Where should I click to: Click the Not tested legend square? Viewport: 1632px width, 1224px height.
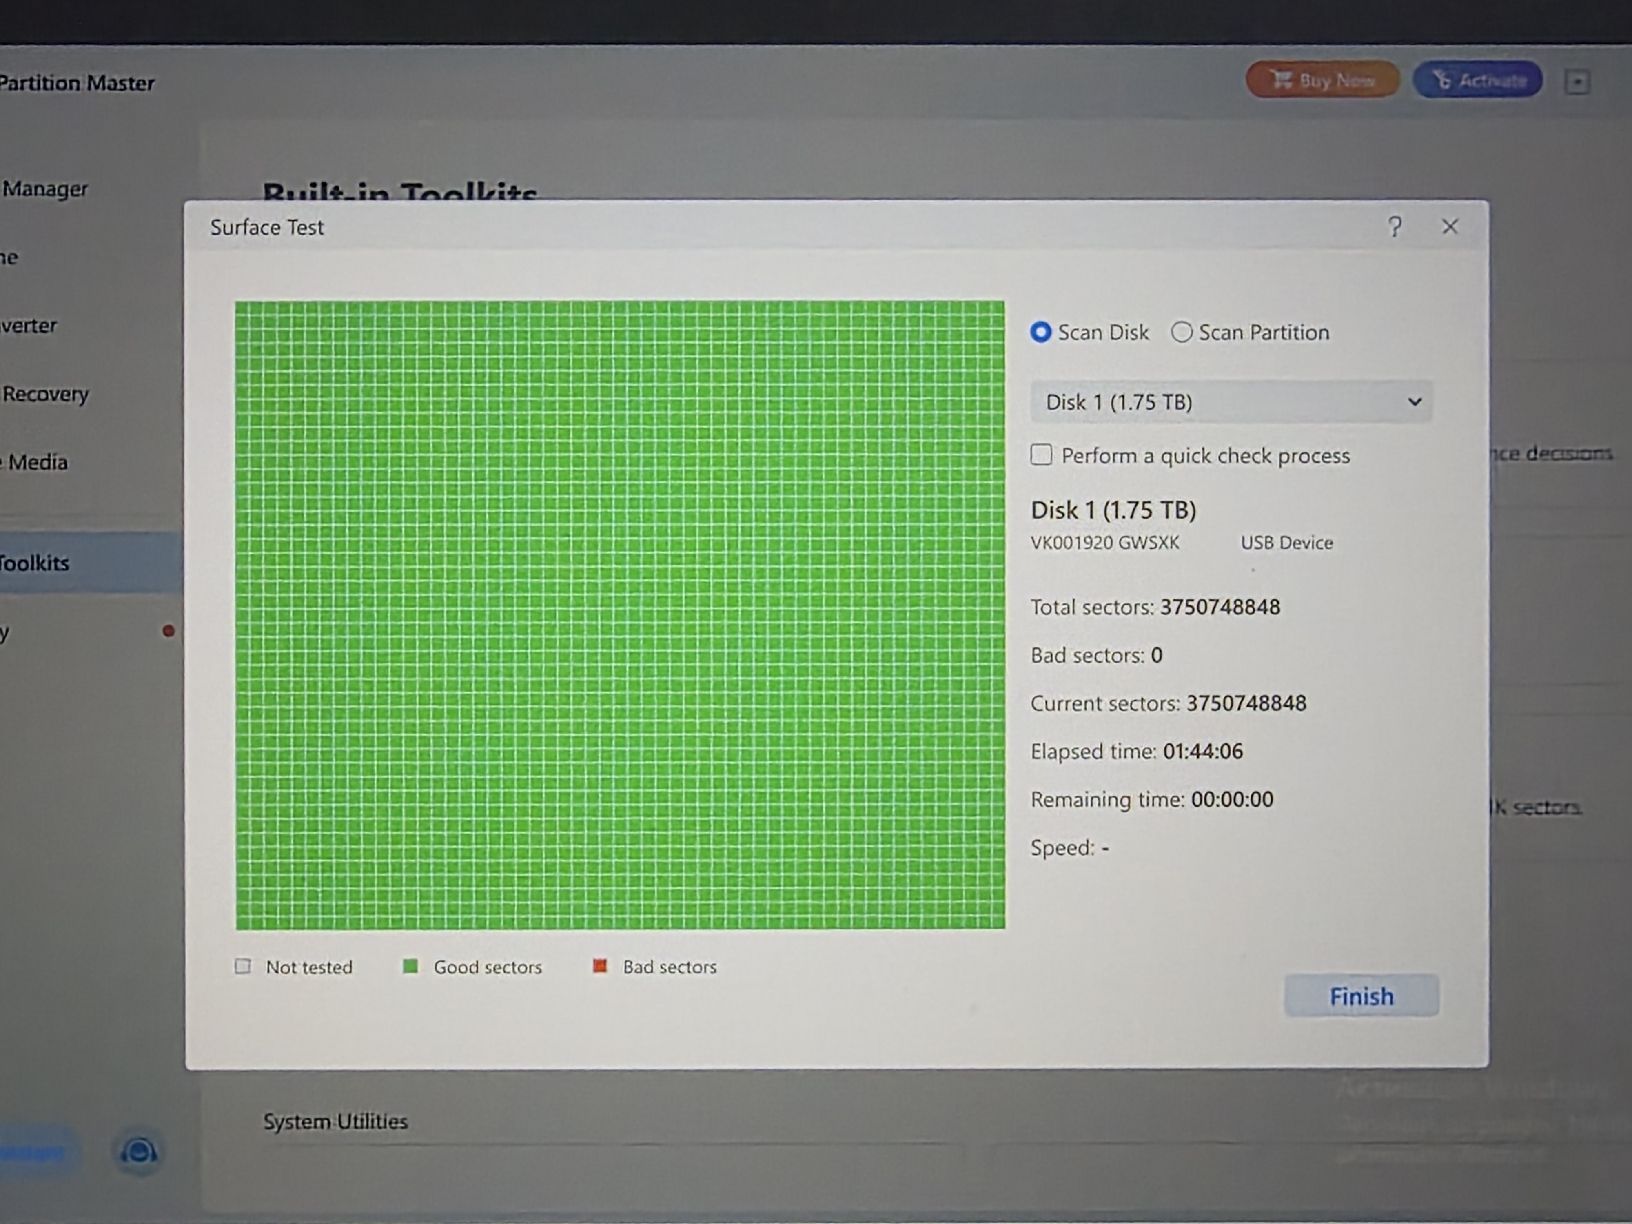click(x=243, y=966)
